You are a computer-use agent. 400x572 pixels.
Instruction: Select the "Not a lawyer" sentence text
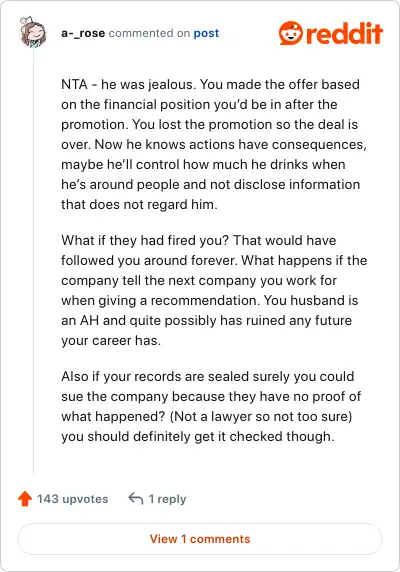[x=261, y=416]
